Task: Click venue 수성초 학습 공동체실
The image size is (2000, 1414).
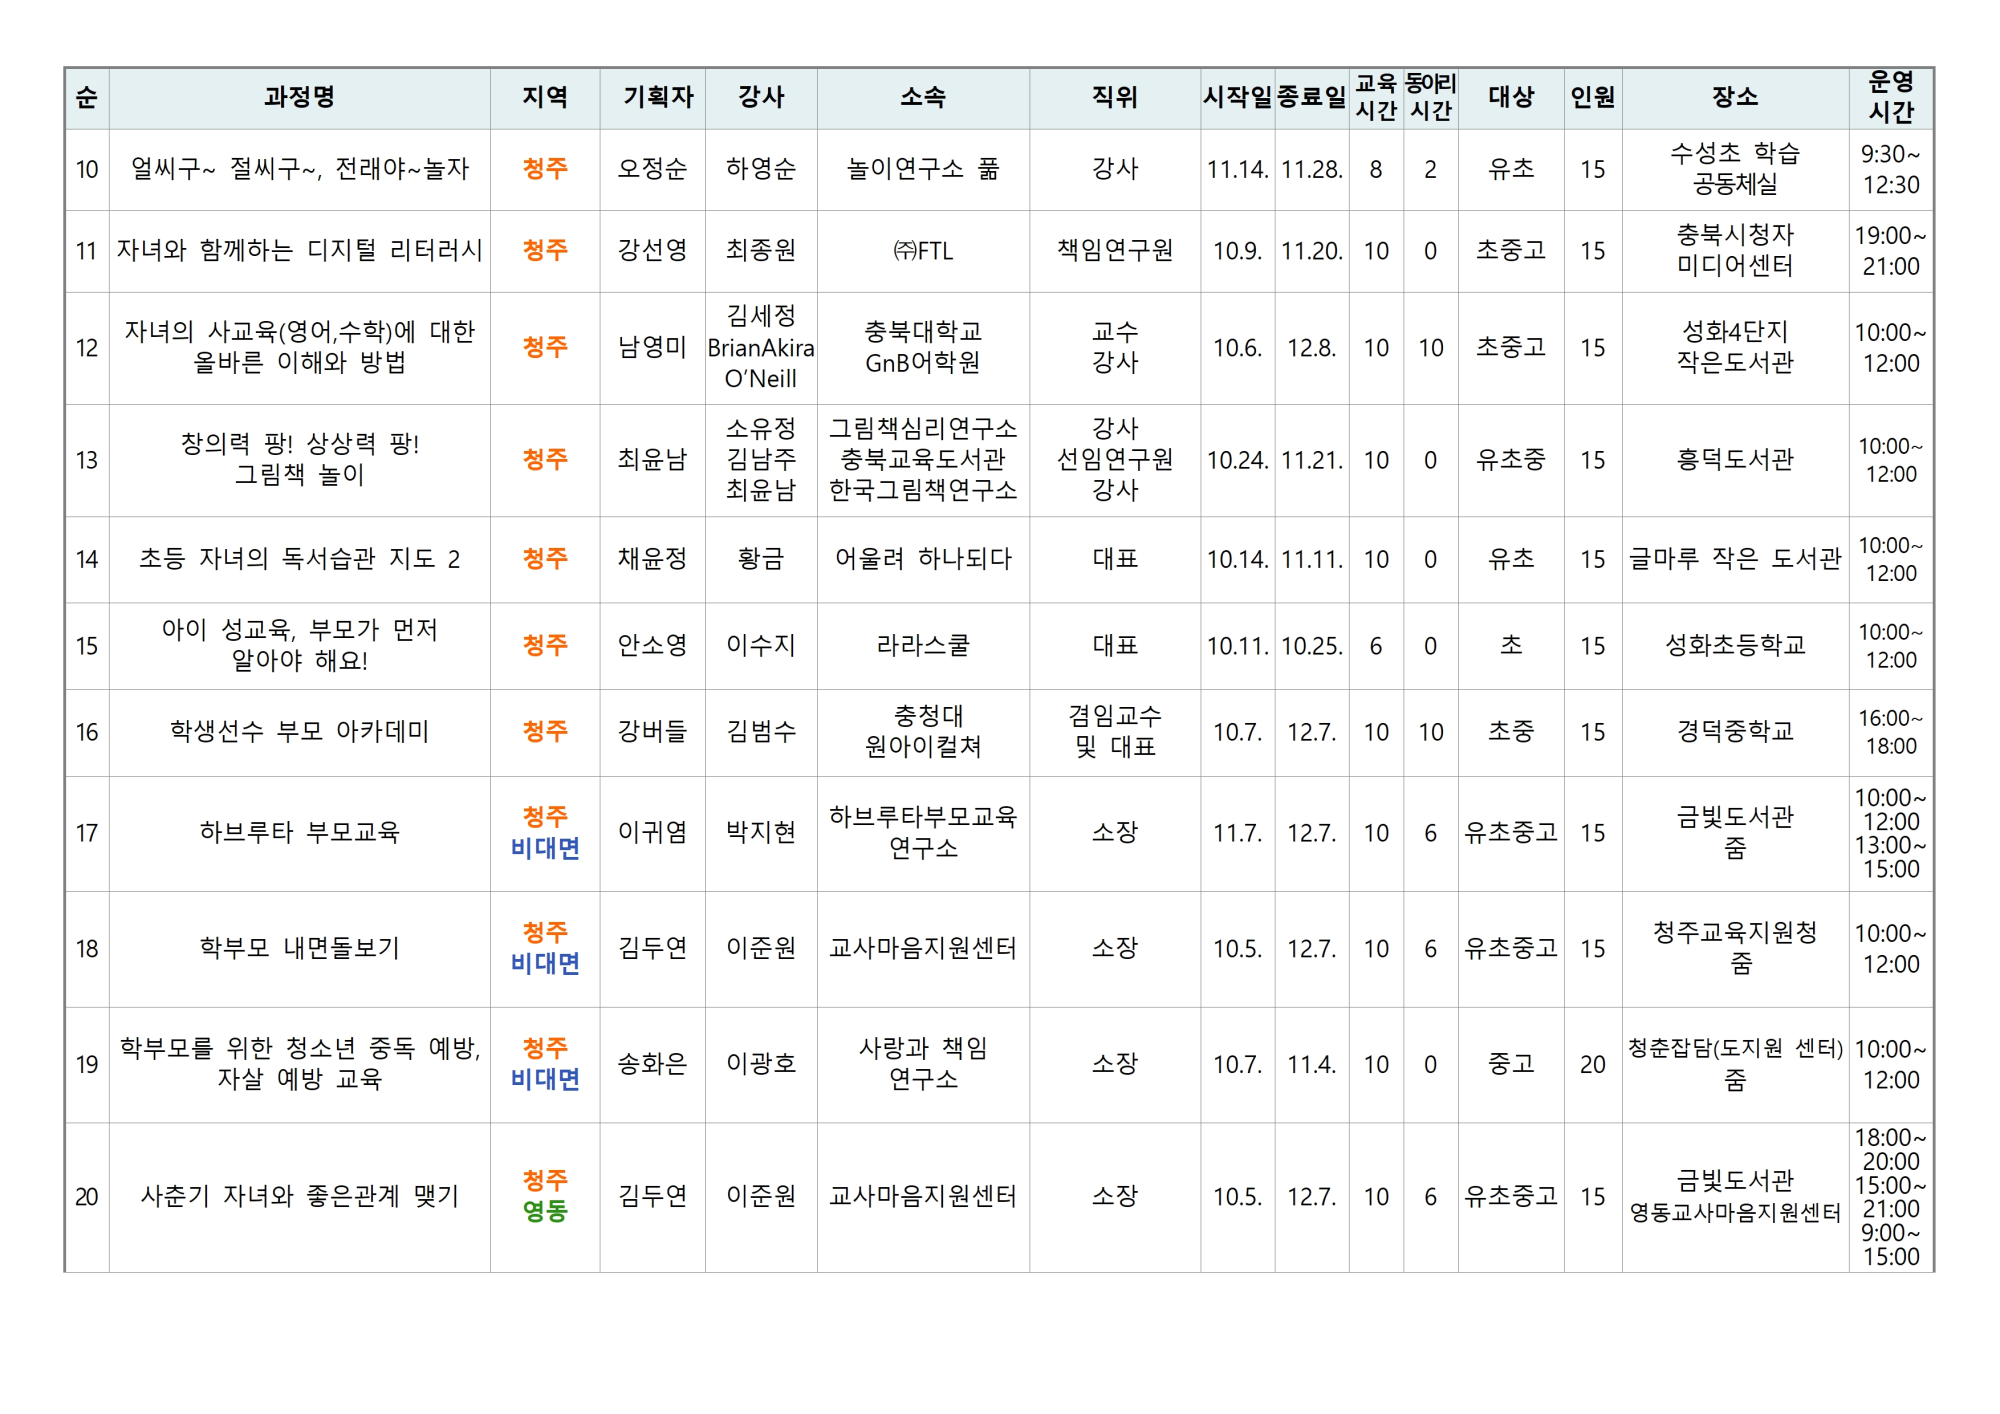Action: pos(1735,169)
